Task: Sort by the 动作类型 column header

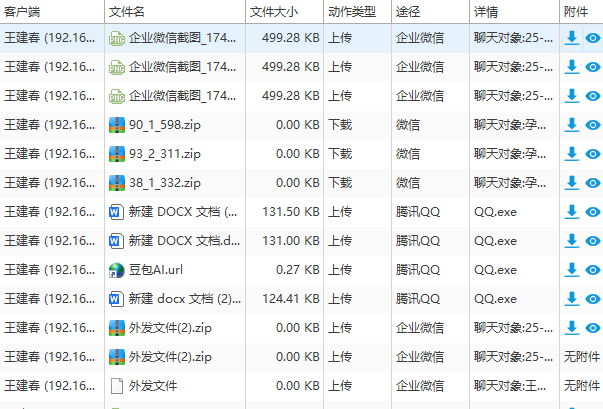Action: pyautogui.click(x=358, y=12)
